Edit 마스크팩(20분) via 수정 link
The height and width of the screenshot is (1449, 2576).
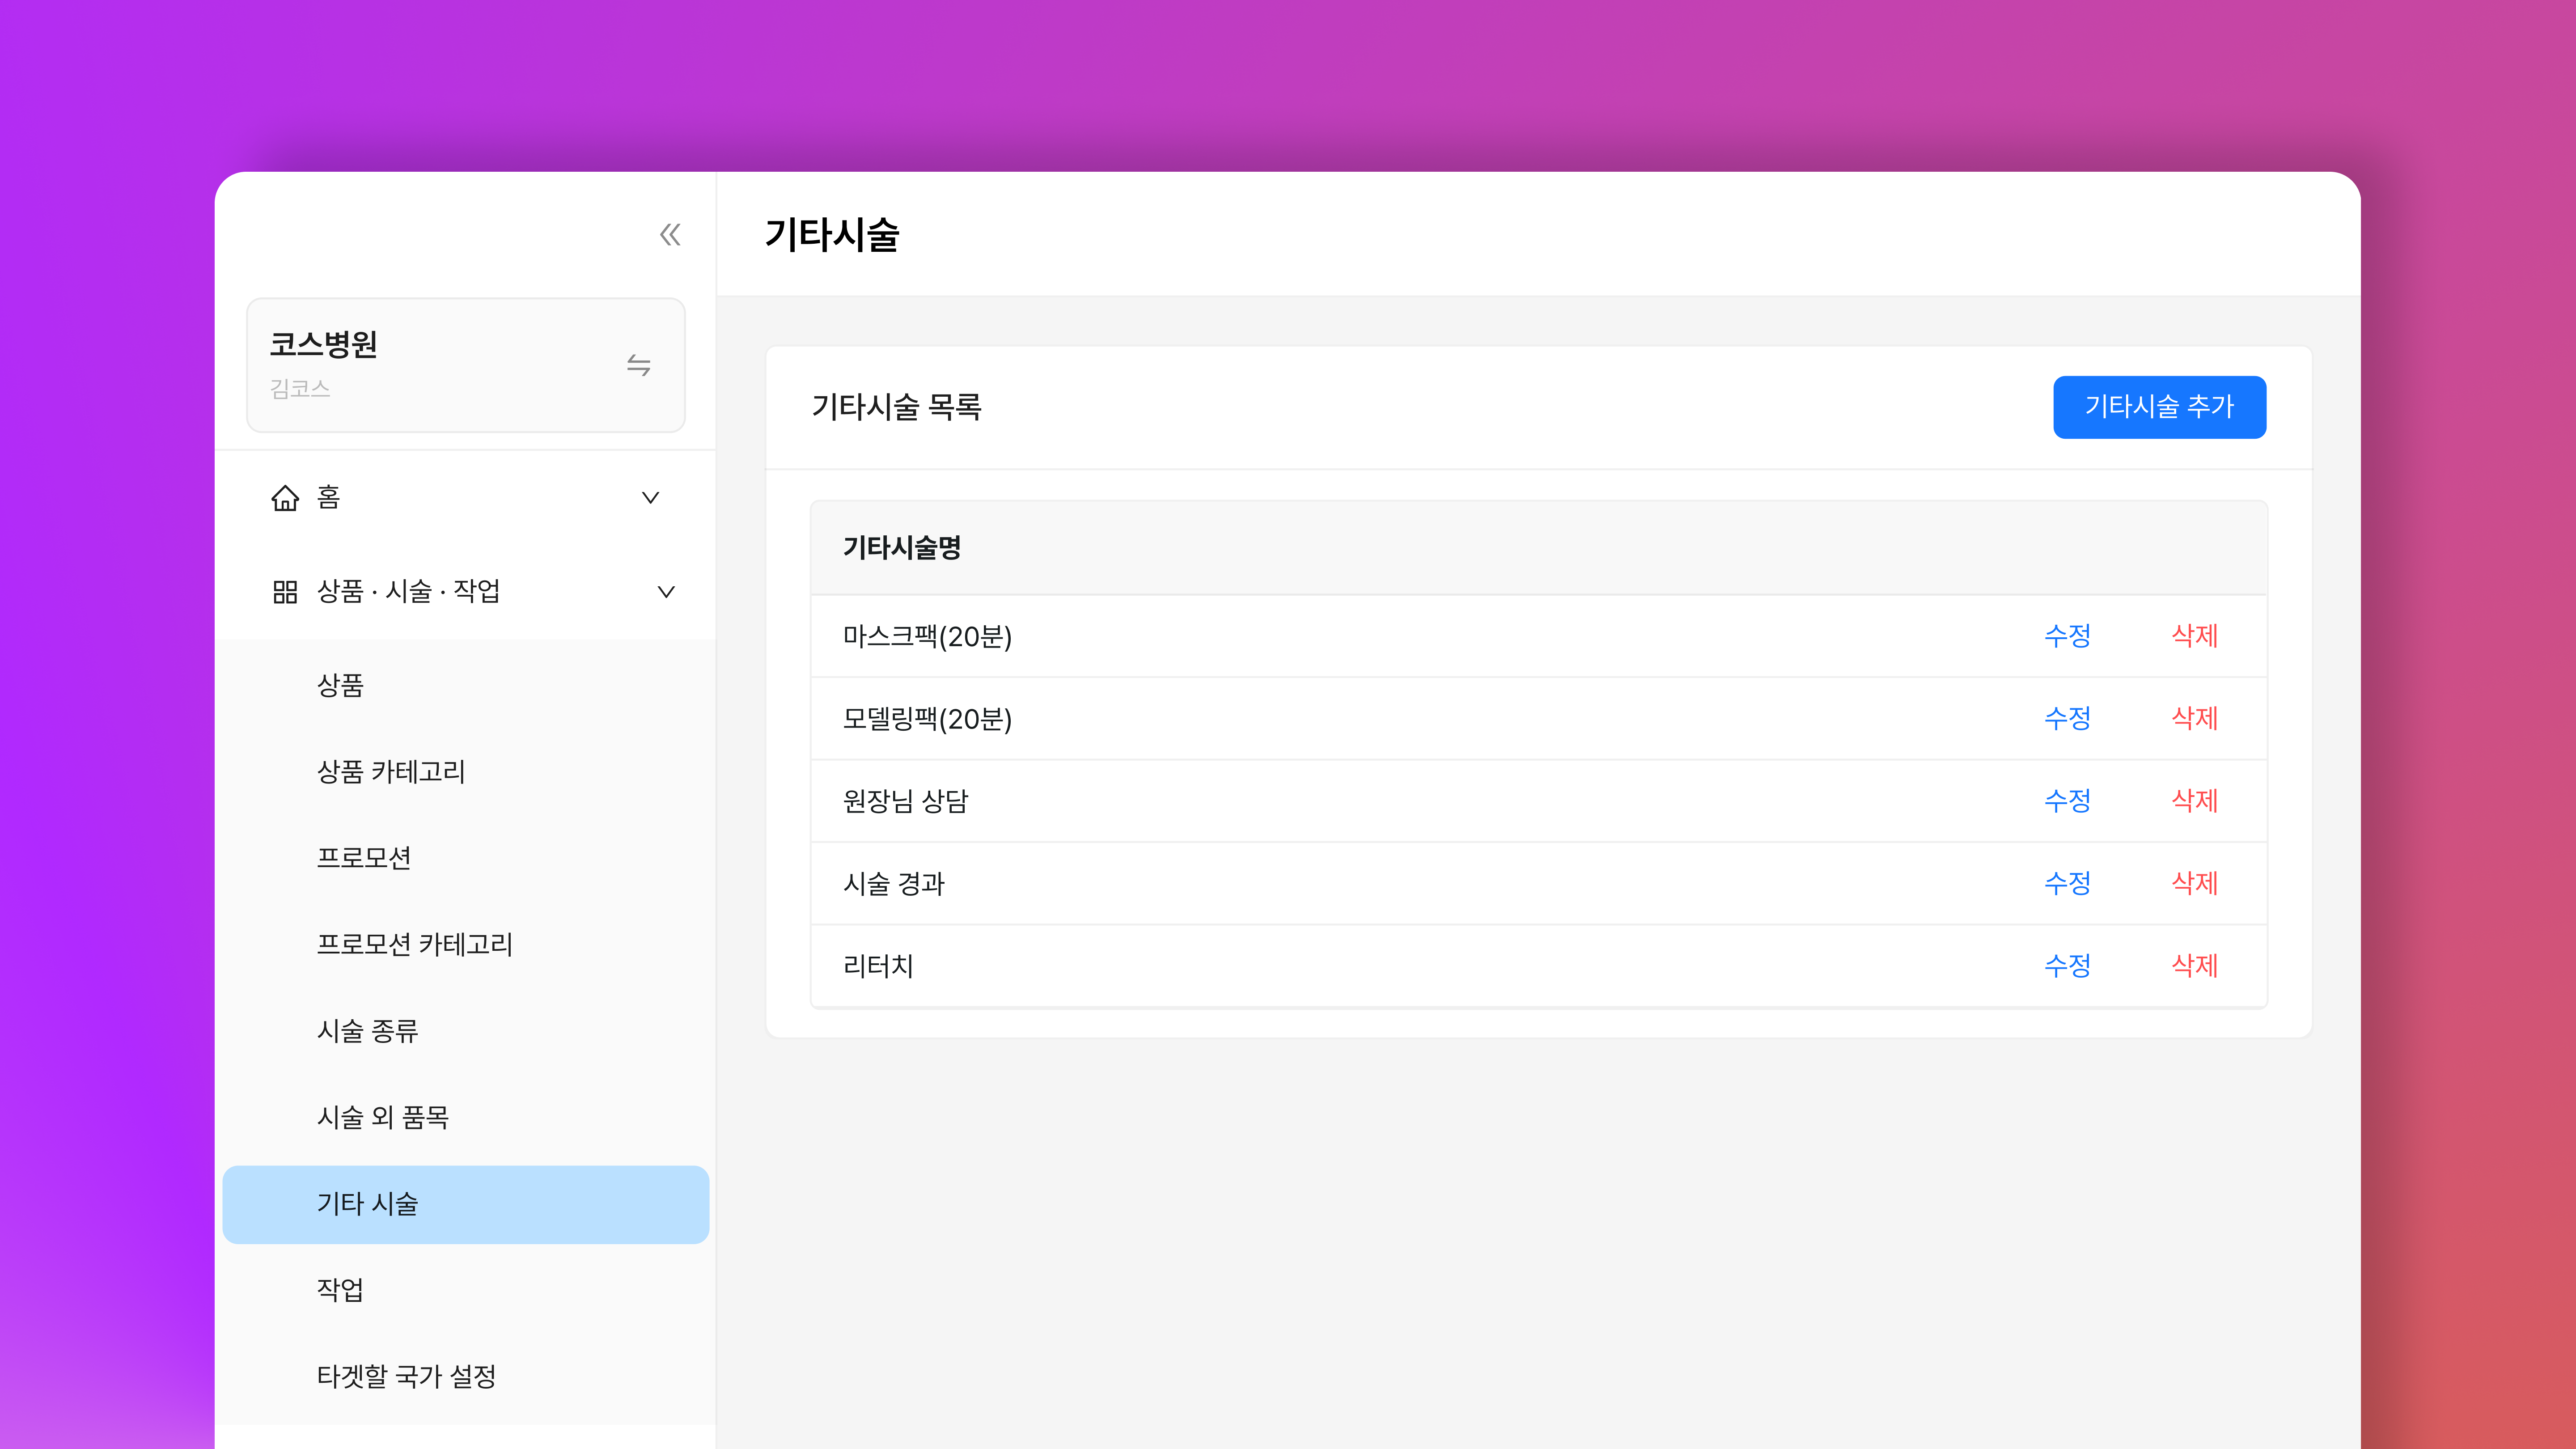tap(2067, 636)
